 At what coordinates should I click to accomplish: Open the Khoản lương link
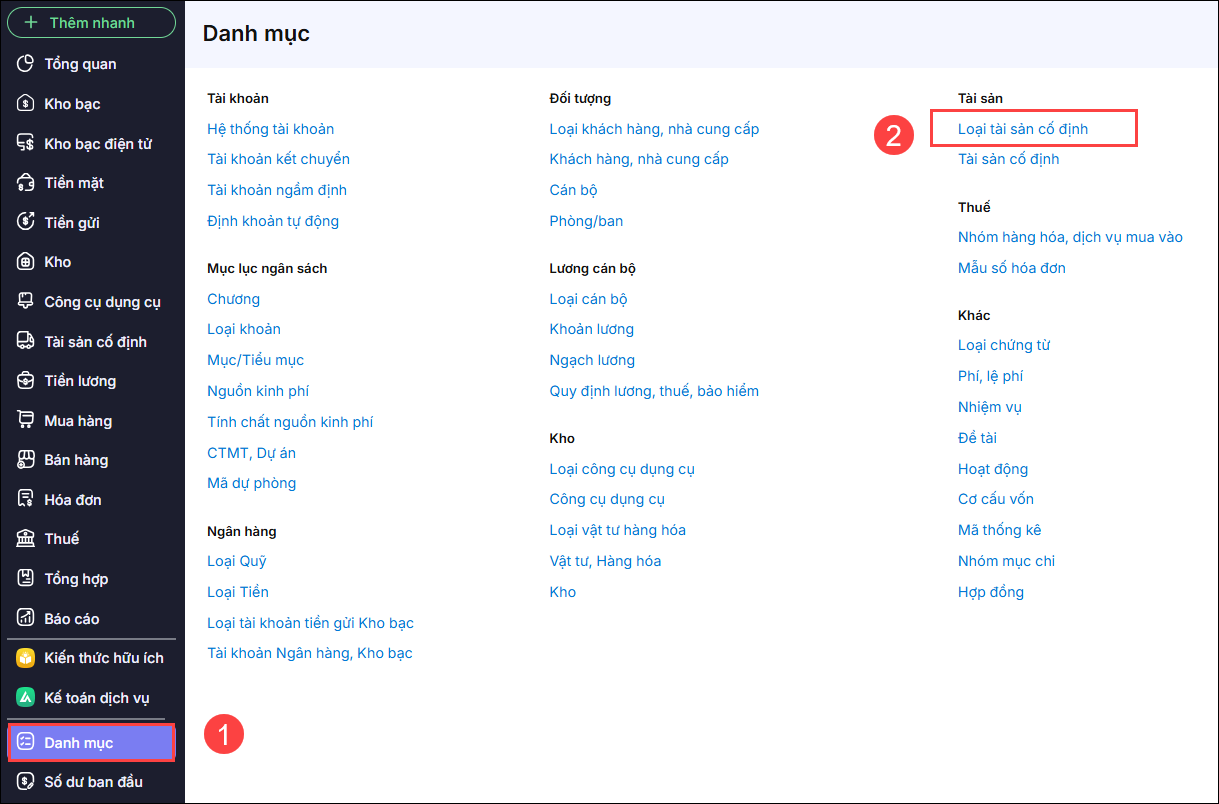pos(592,329)
